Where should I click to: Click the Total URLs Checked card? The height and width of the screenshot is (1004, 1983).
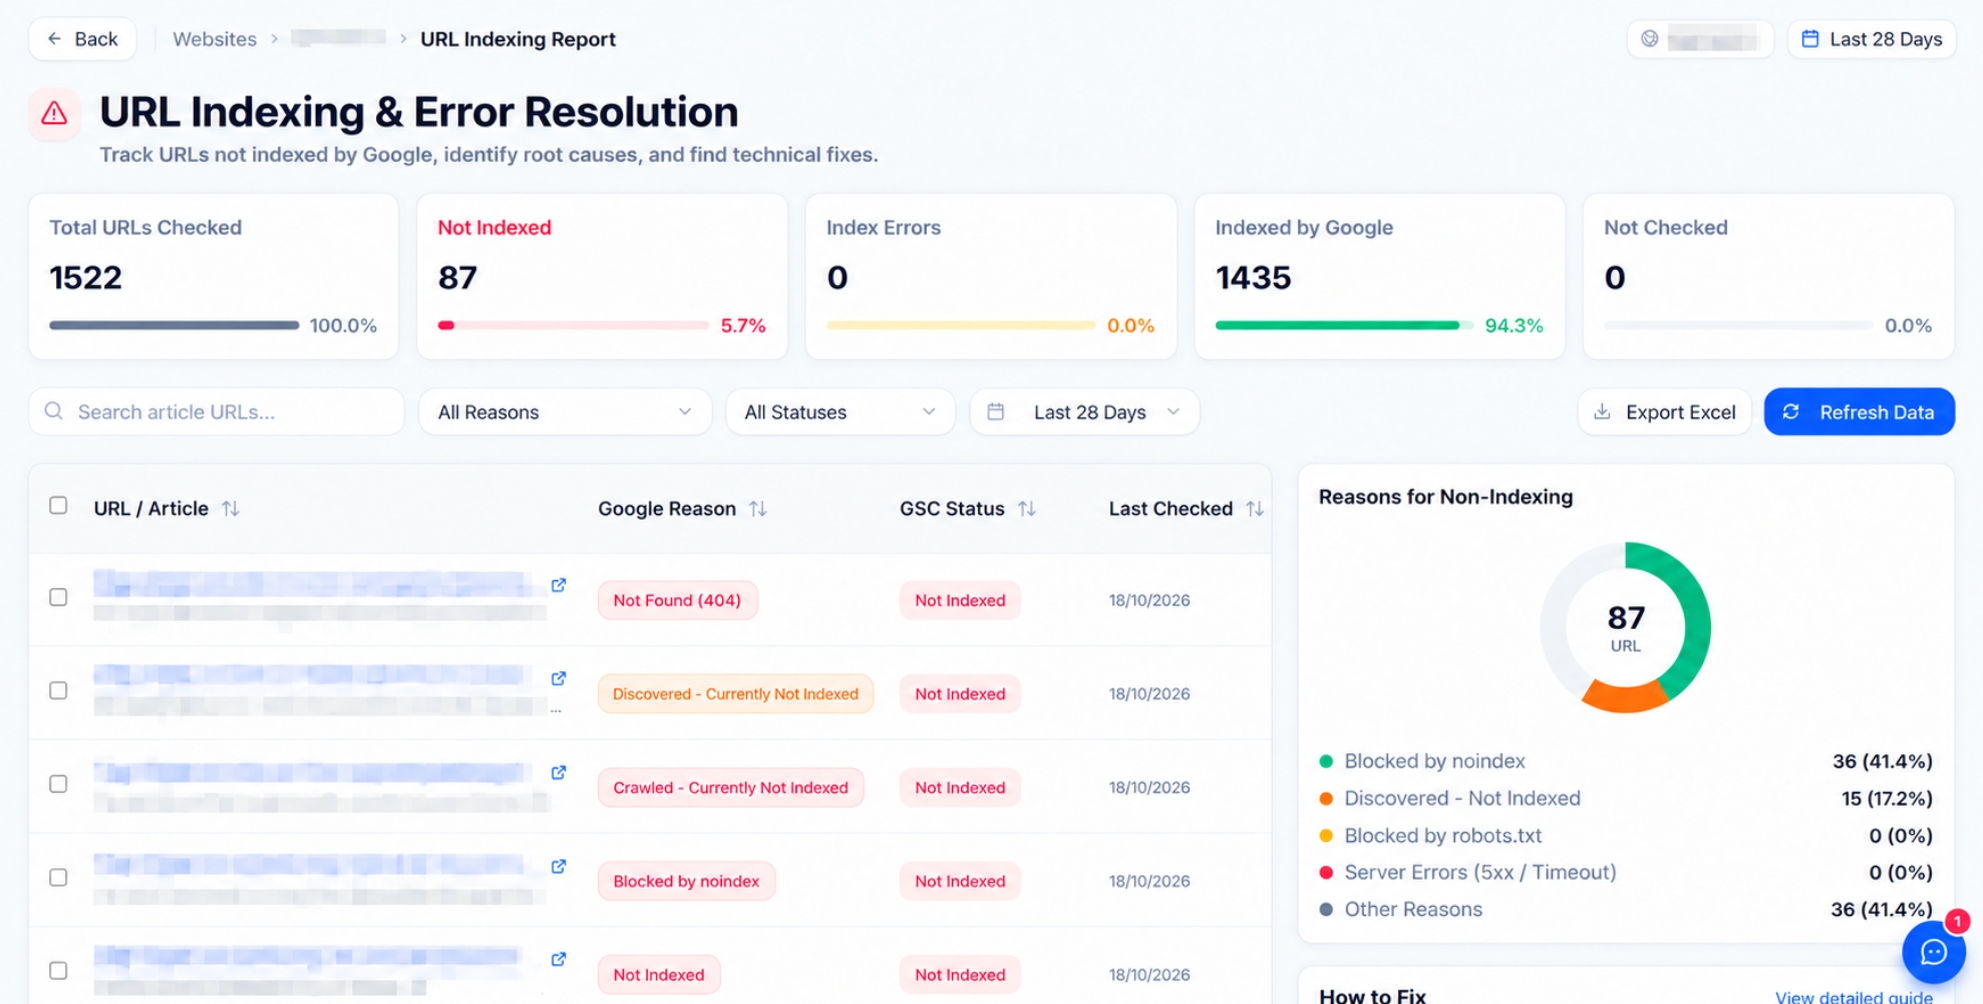(213, 276)
